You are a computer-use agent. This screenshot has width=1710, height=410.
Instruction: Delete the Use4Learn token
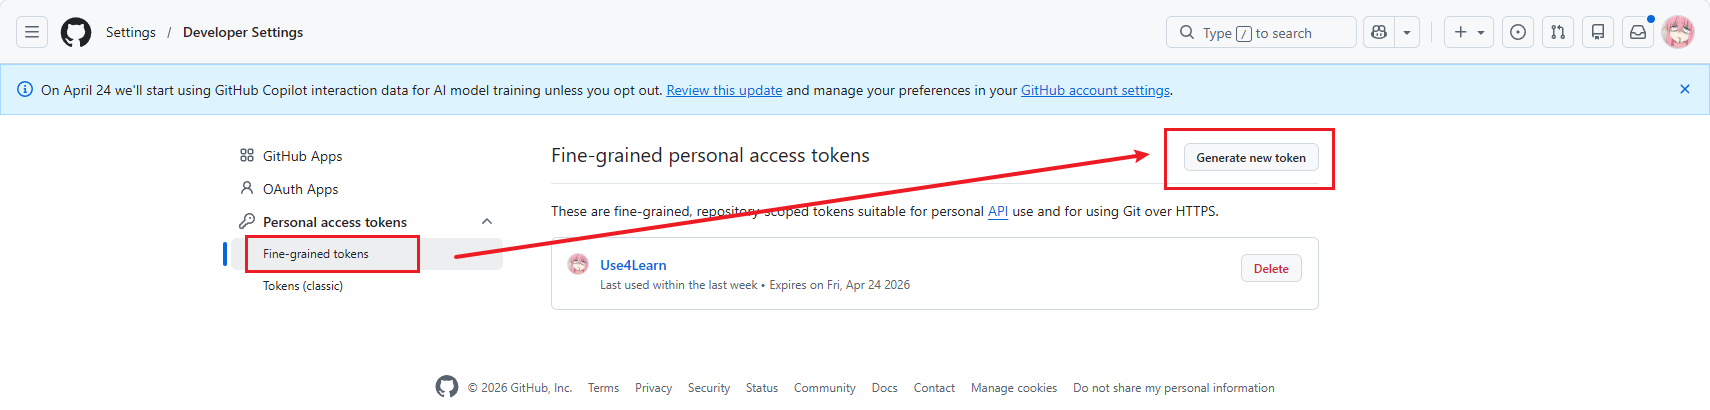(1271, 269)
